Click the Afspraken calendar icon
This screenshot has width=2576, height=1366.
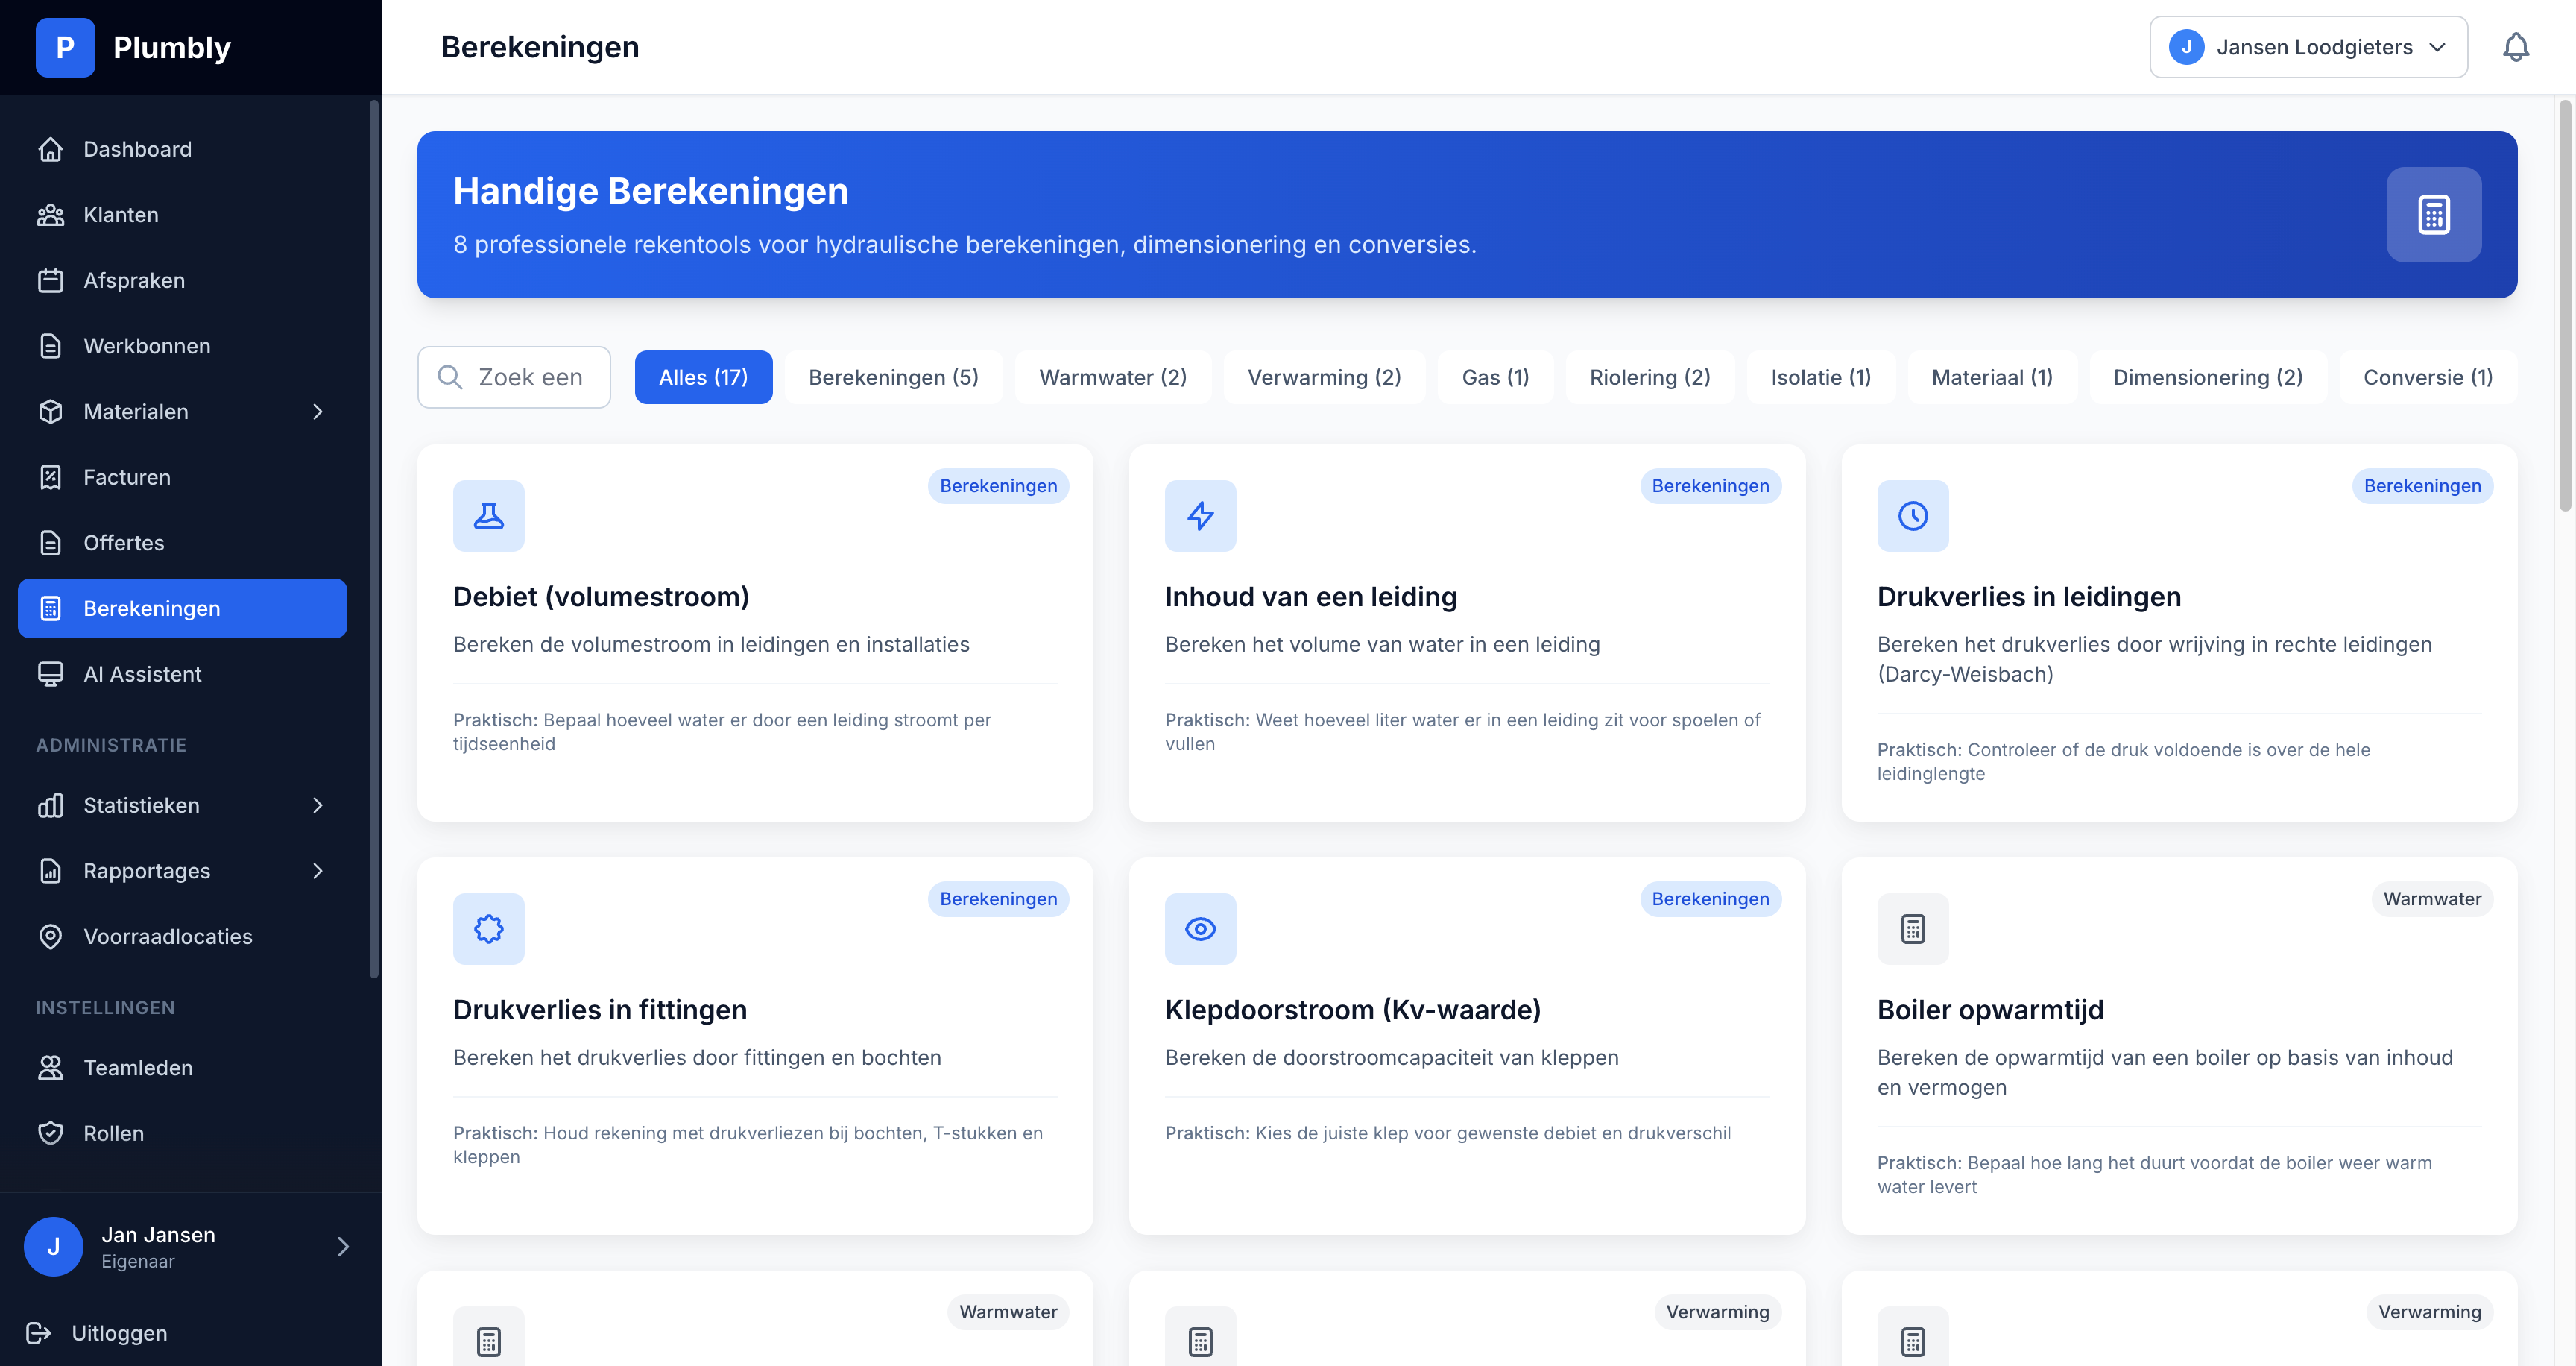click(x=50, y=280)
